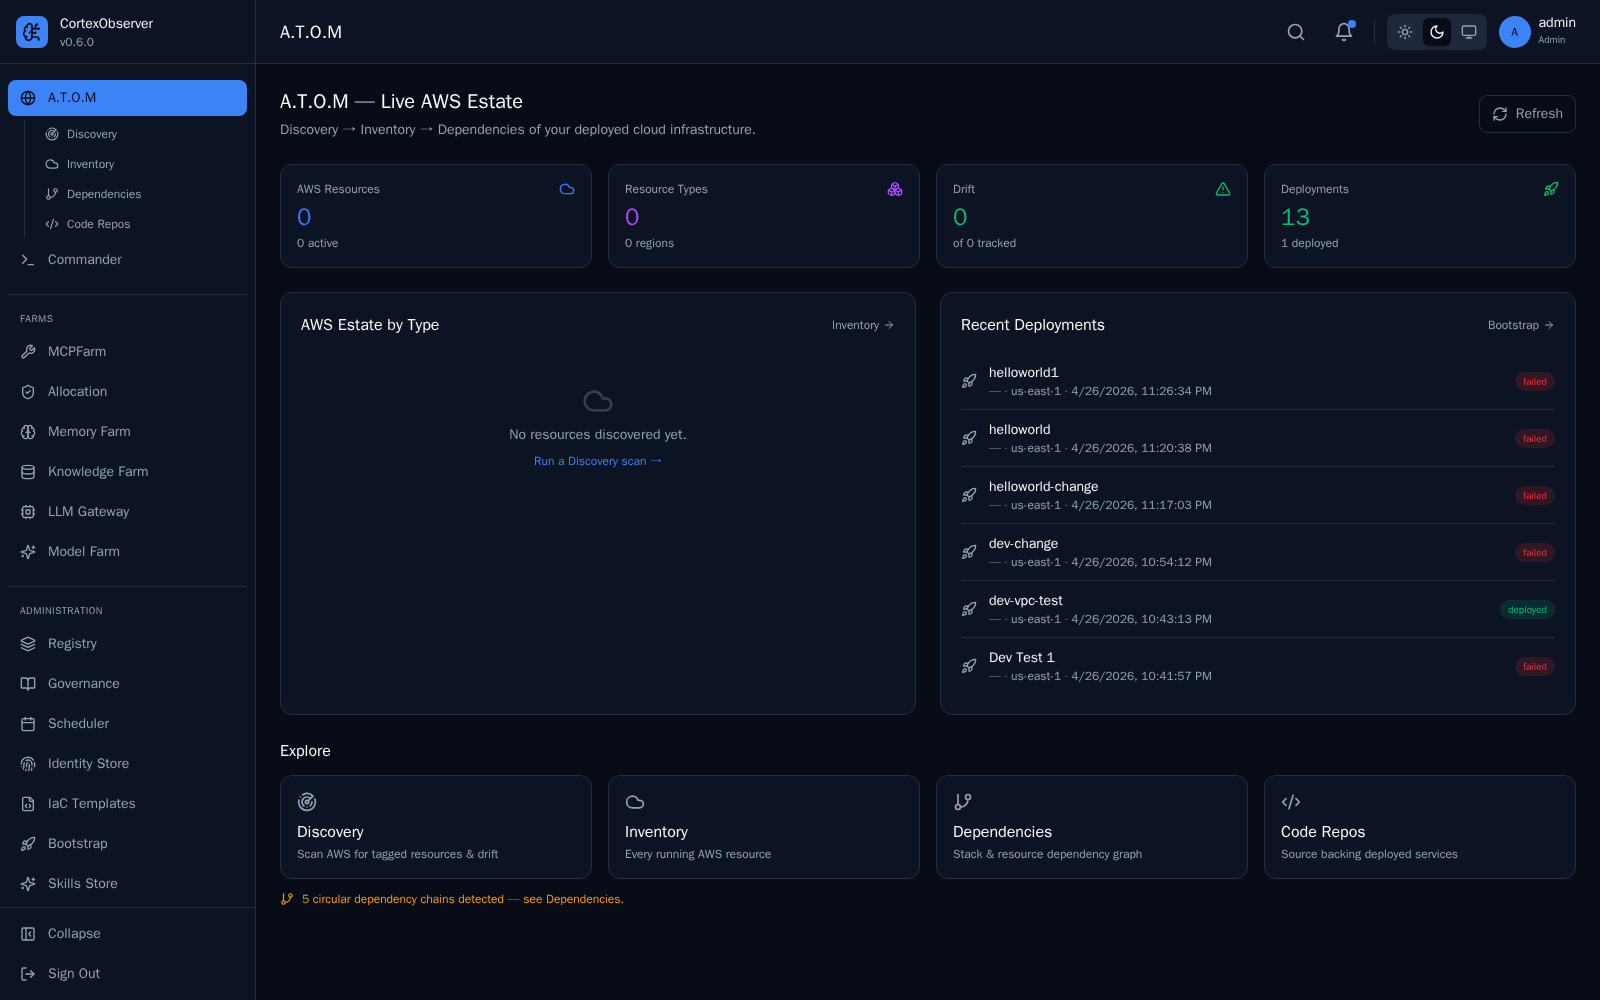Sign Out of the application
Viewport: 1600px width, 1000px height.
(127, 974)
